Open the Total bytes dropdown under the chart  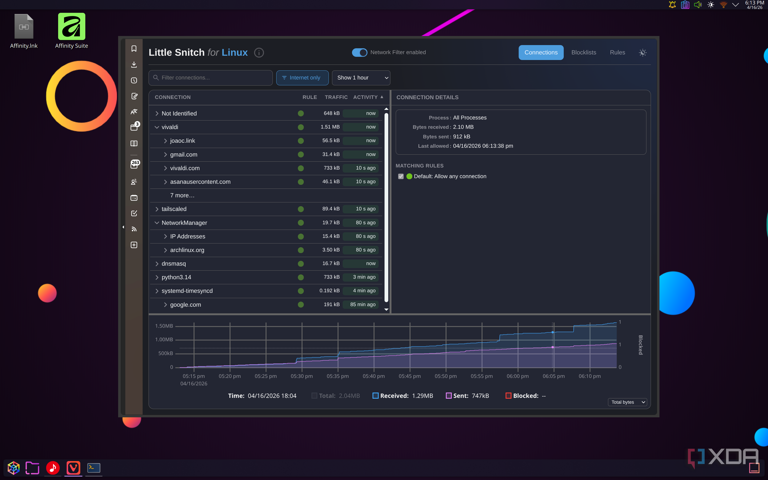(627, 402)
